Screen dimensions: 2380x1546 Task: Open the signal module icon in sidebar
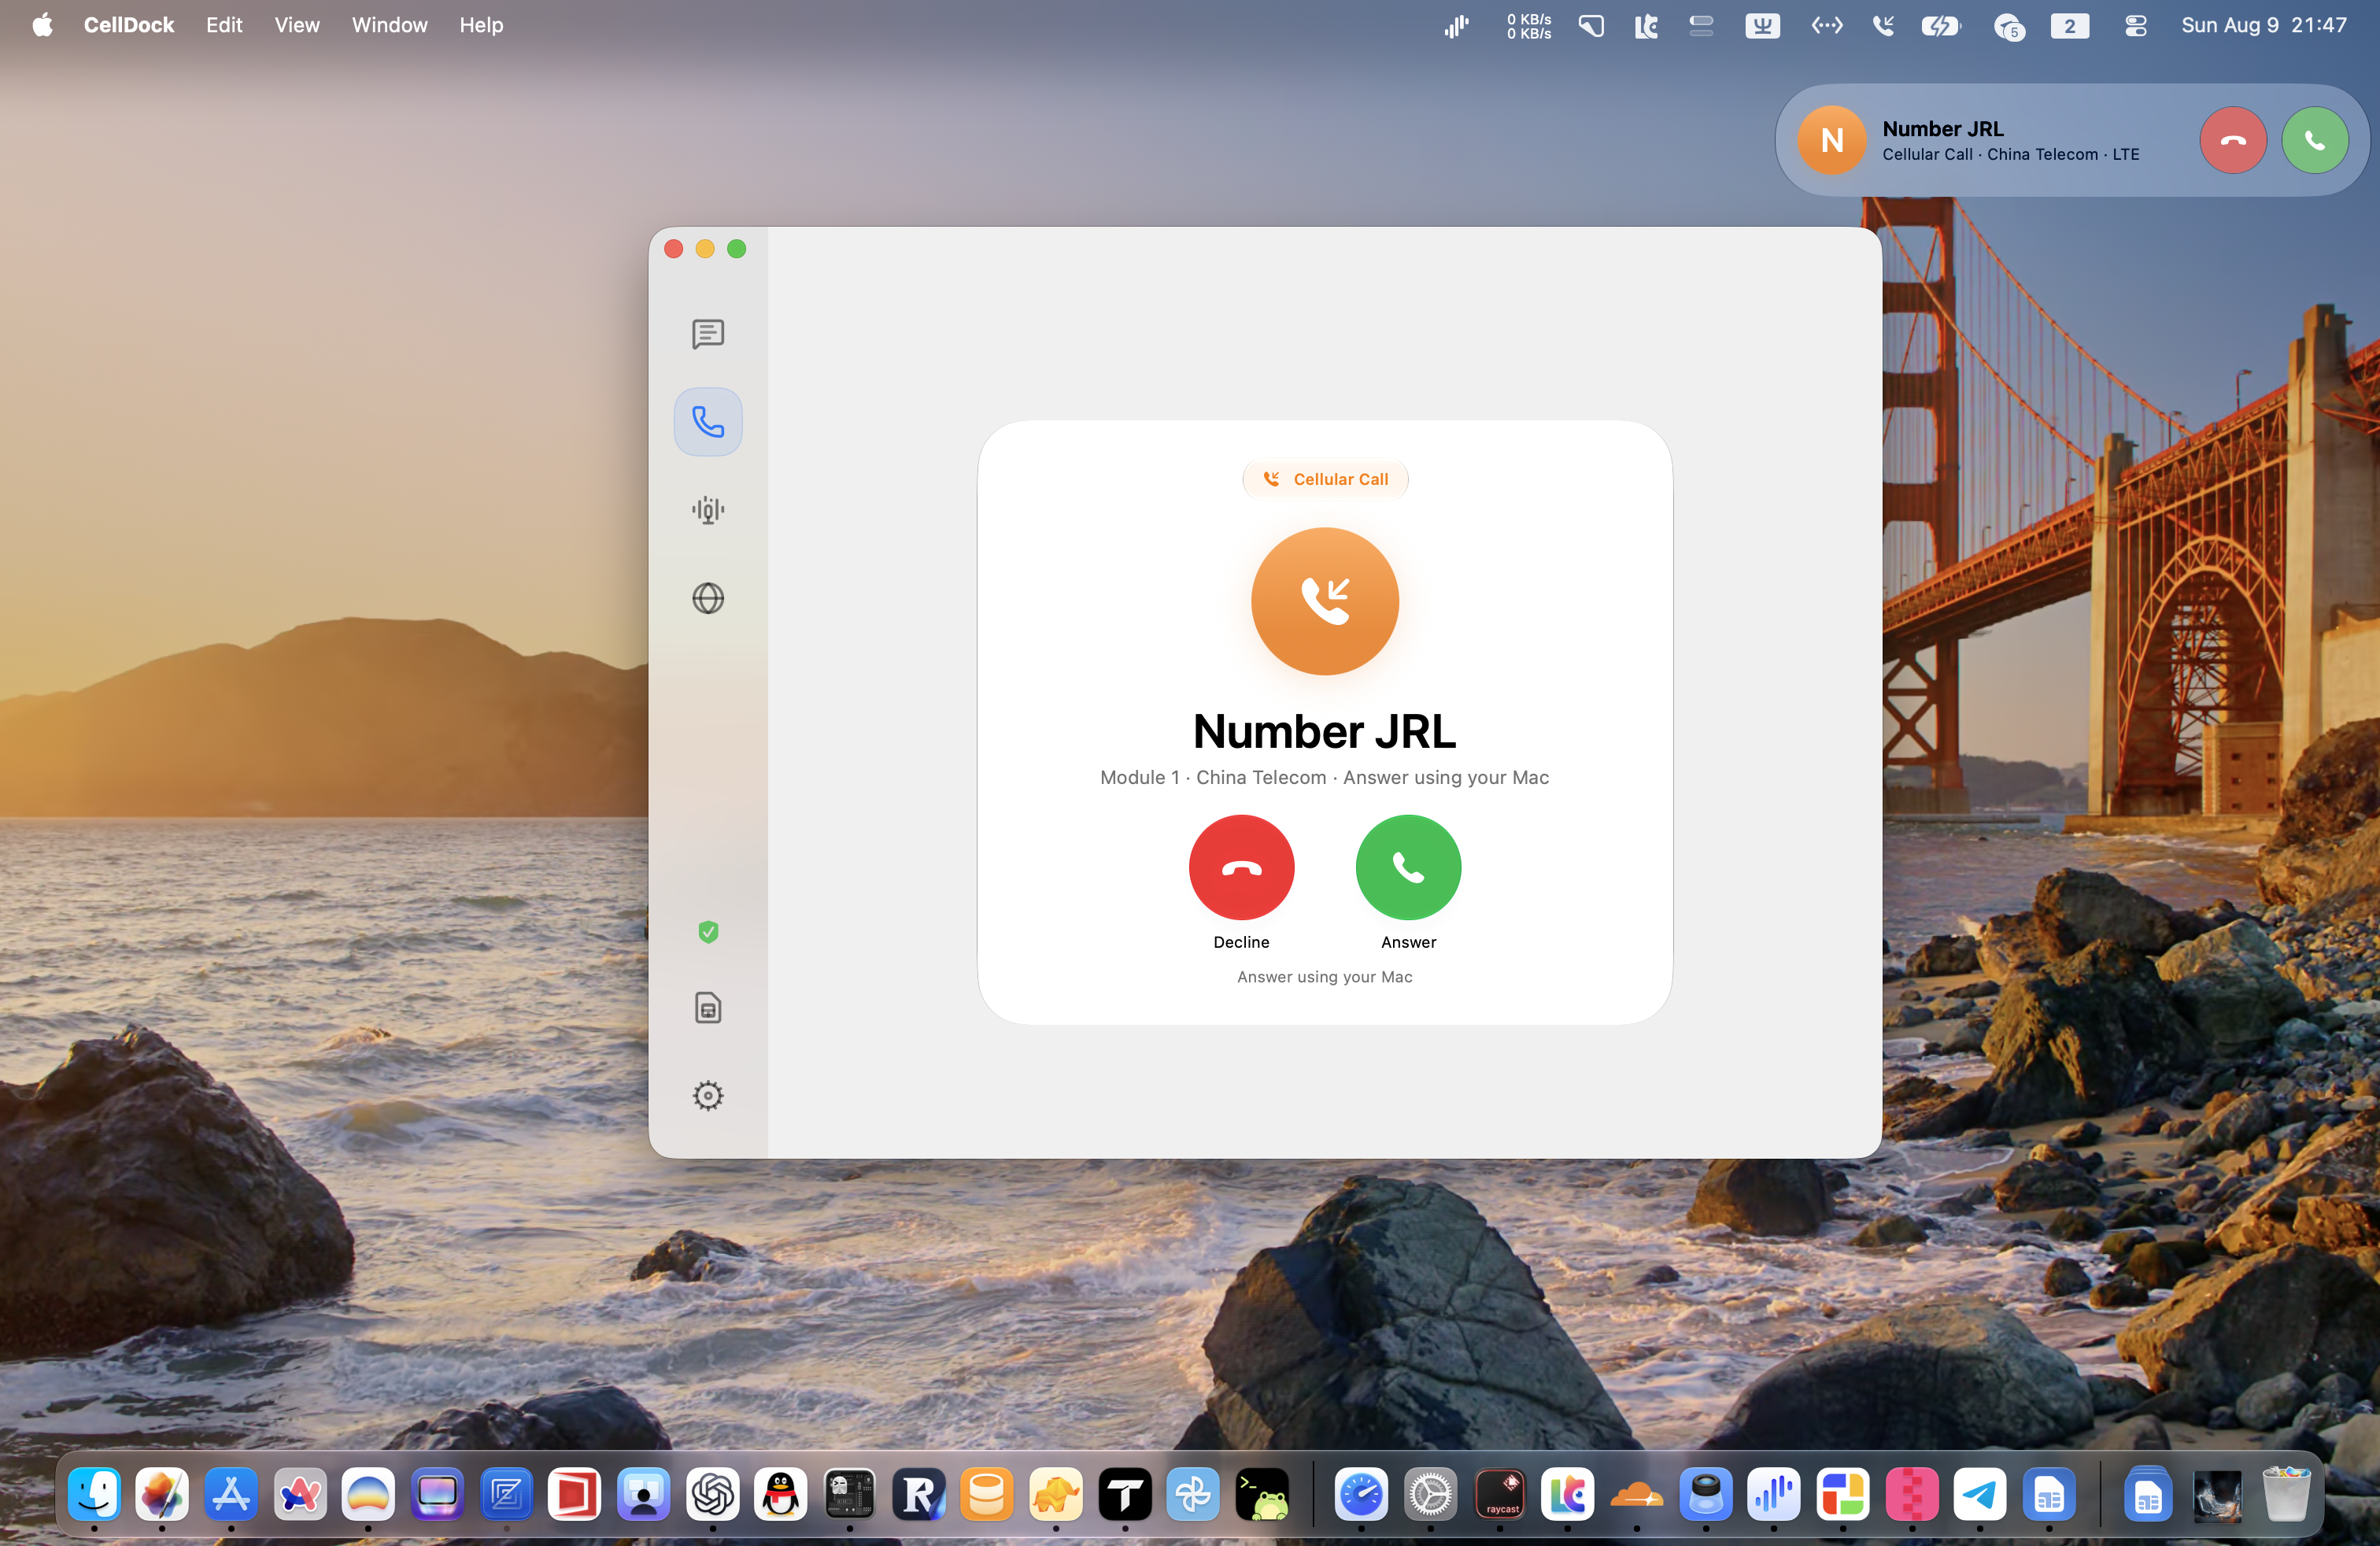click(x=708, y=510)
